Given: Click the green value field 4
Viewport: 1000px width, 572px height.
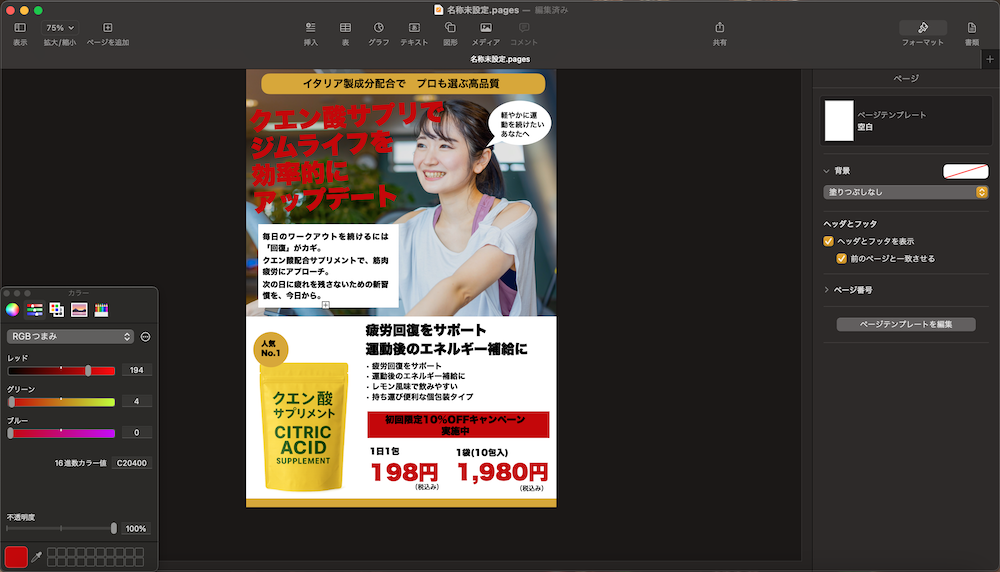Looking at the screenshot, I should click(136, 402).
